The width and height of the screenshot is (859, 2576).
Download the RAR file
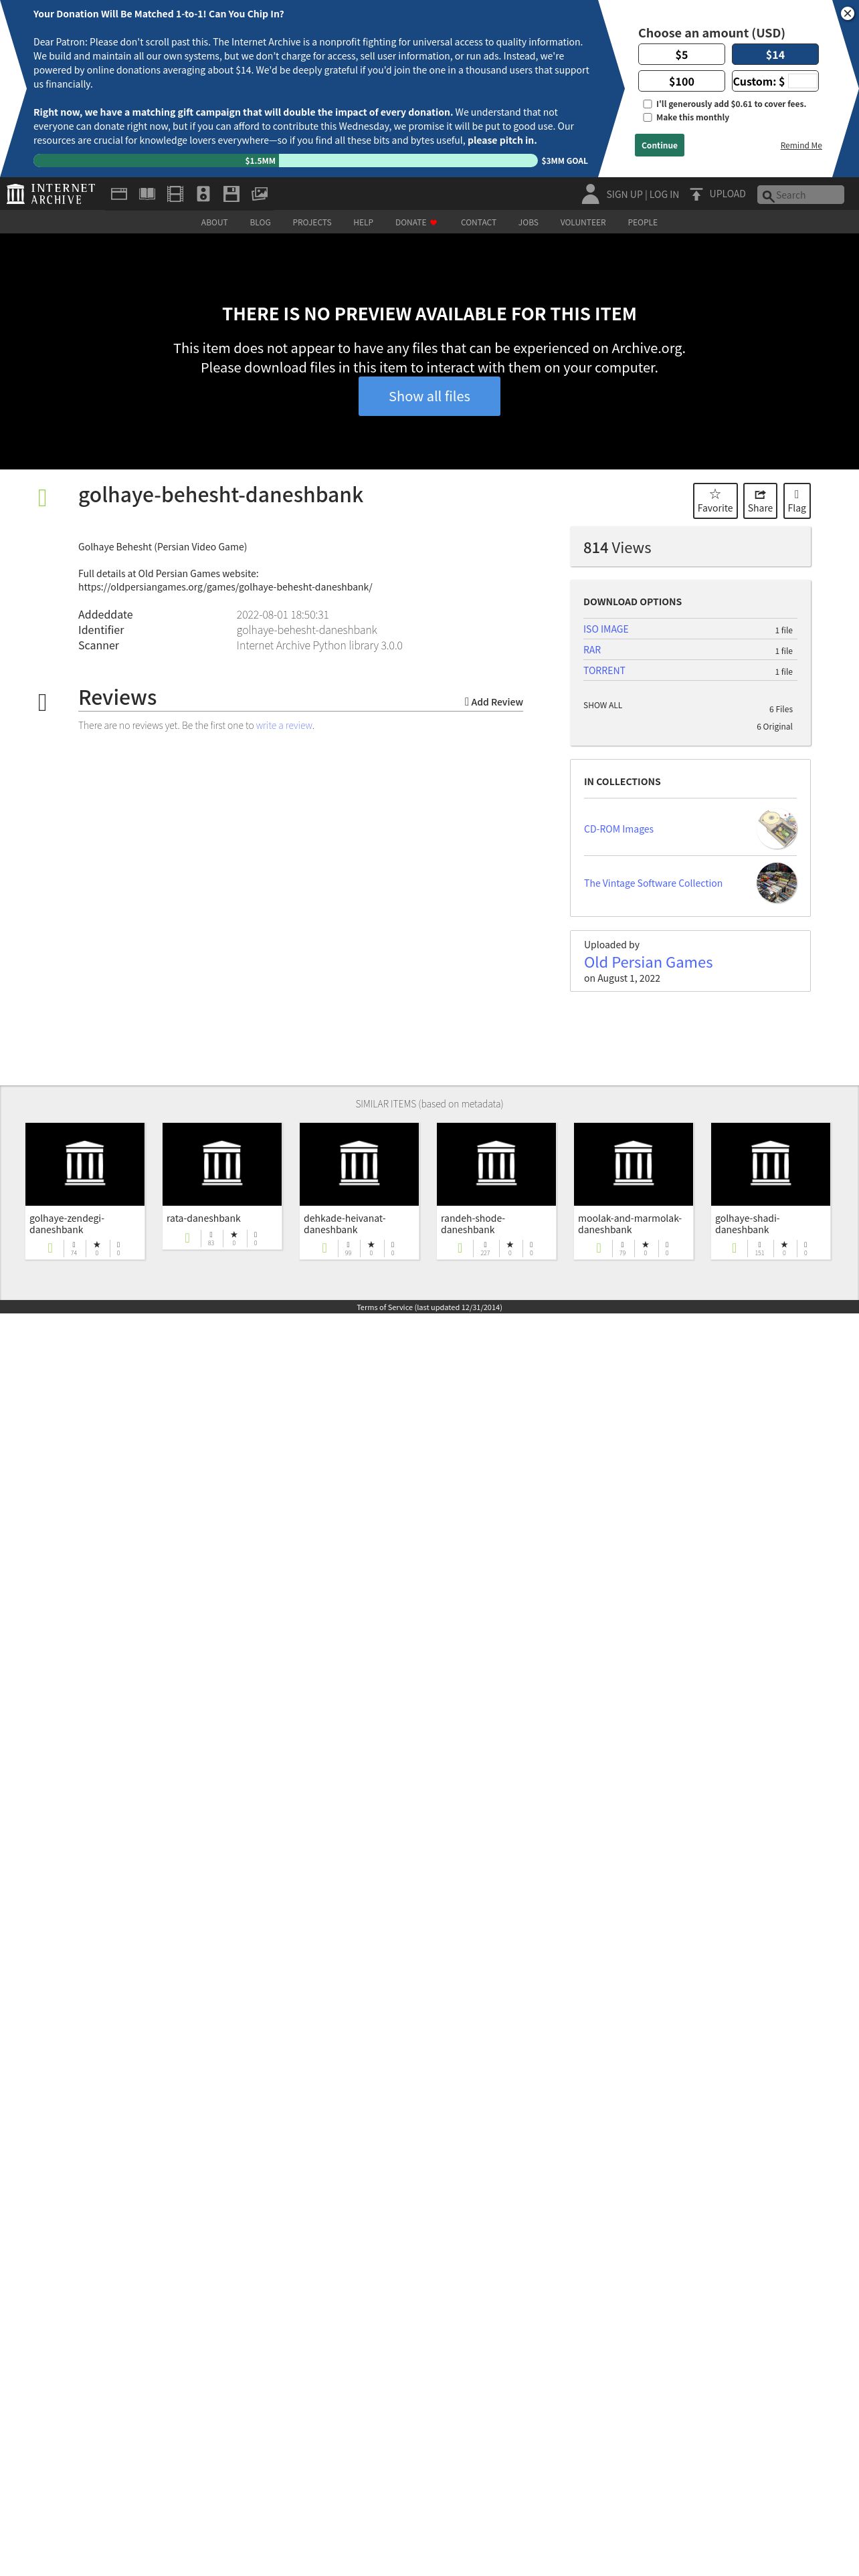pyautogui.click(x=592, y=650)
